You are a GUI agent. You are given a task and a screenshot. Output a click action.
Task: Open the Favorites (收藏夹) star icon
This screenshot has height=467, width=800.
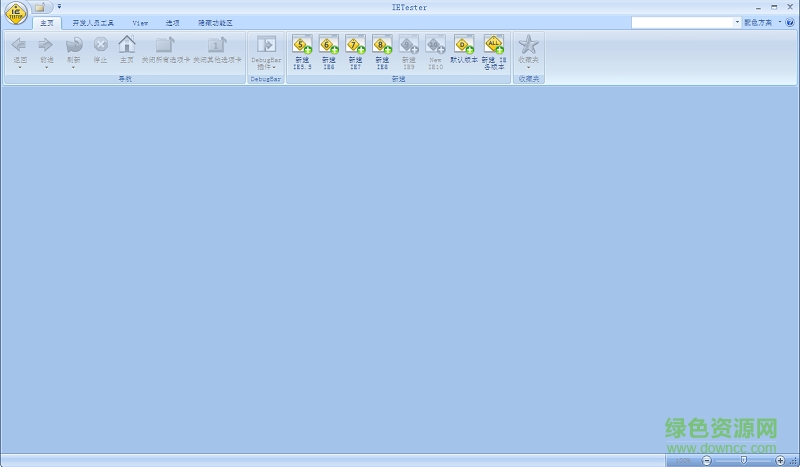point(529,44)
